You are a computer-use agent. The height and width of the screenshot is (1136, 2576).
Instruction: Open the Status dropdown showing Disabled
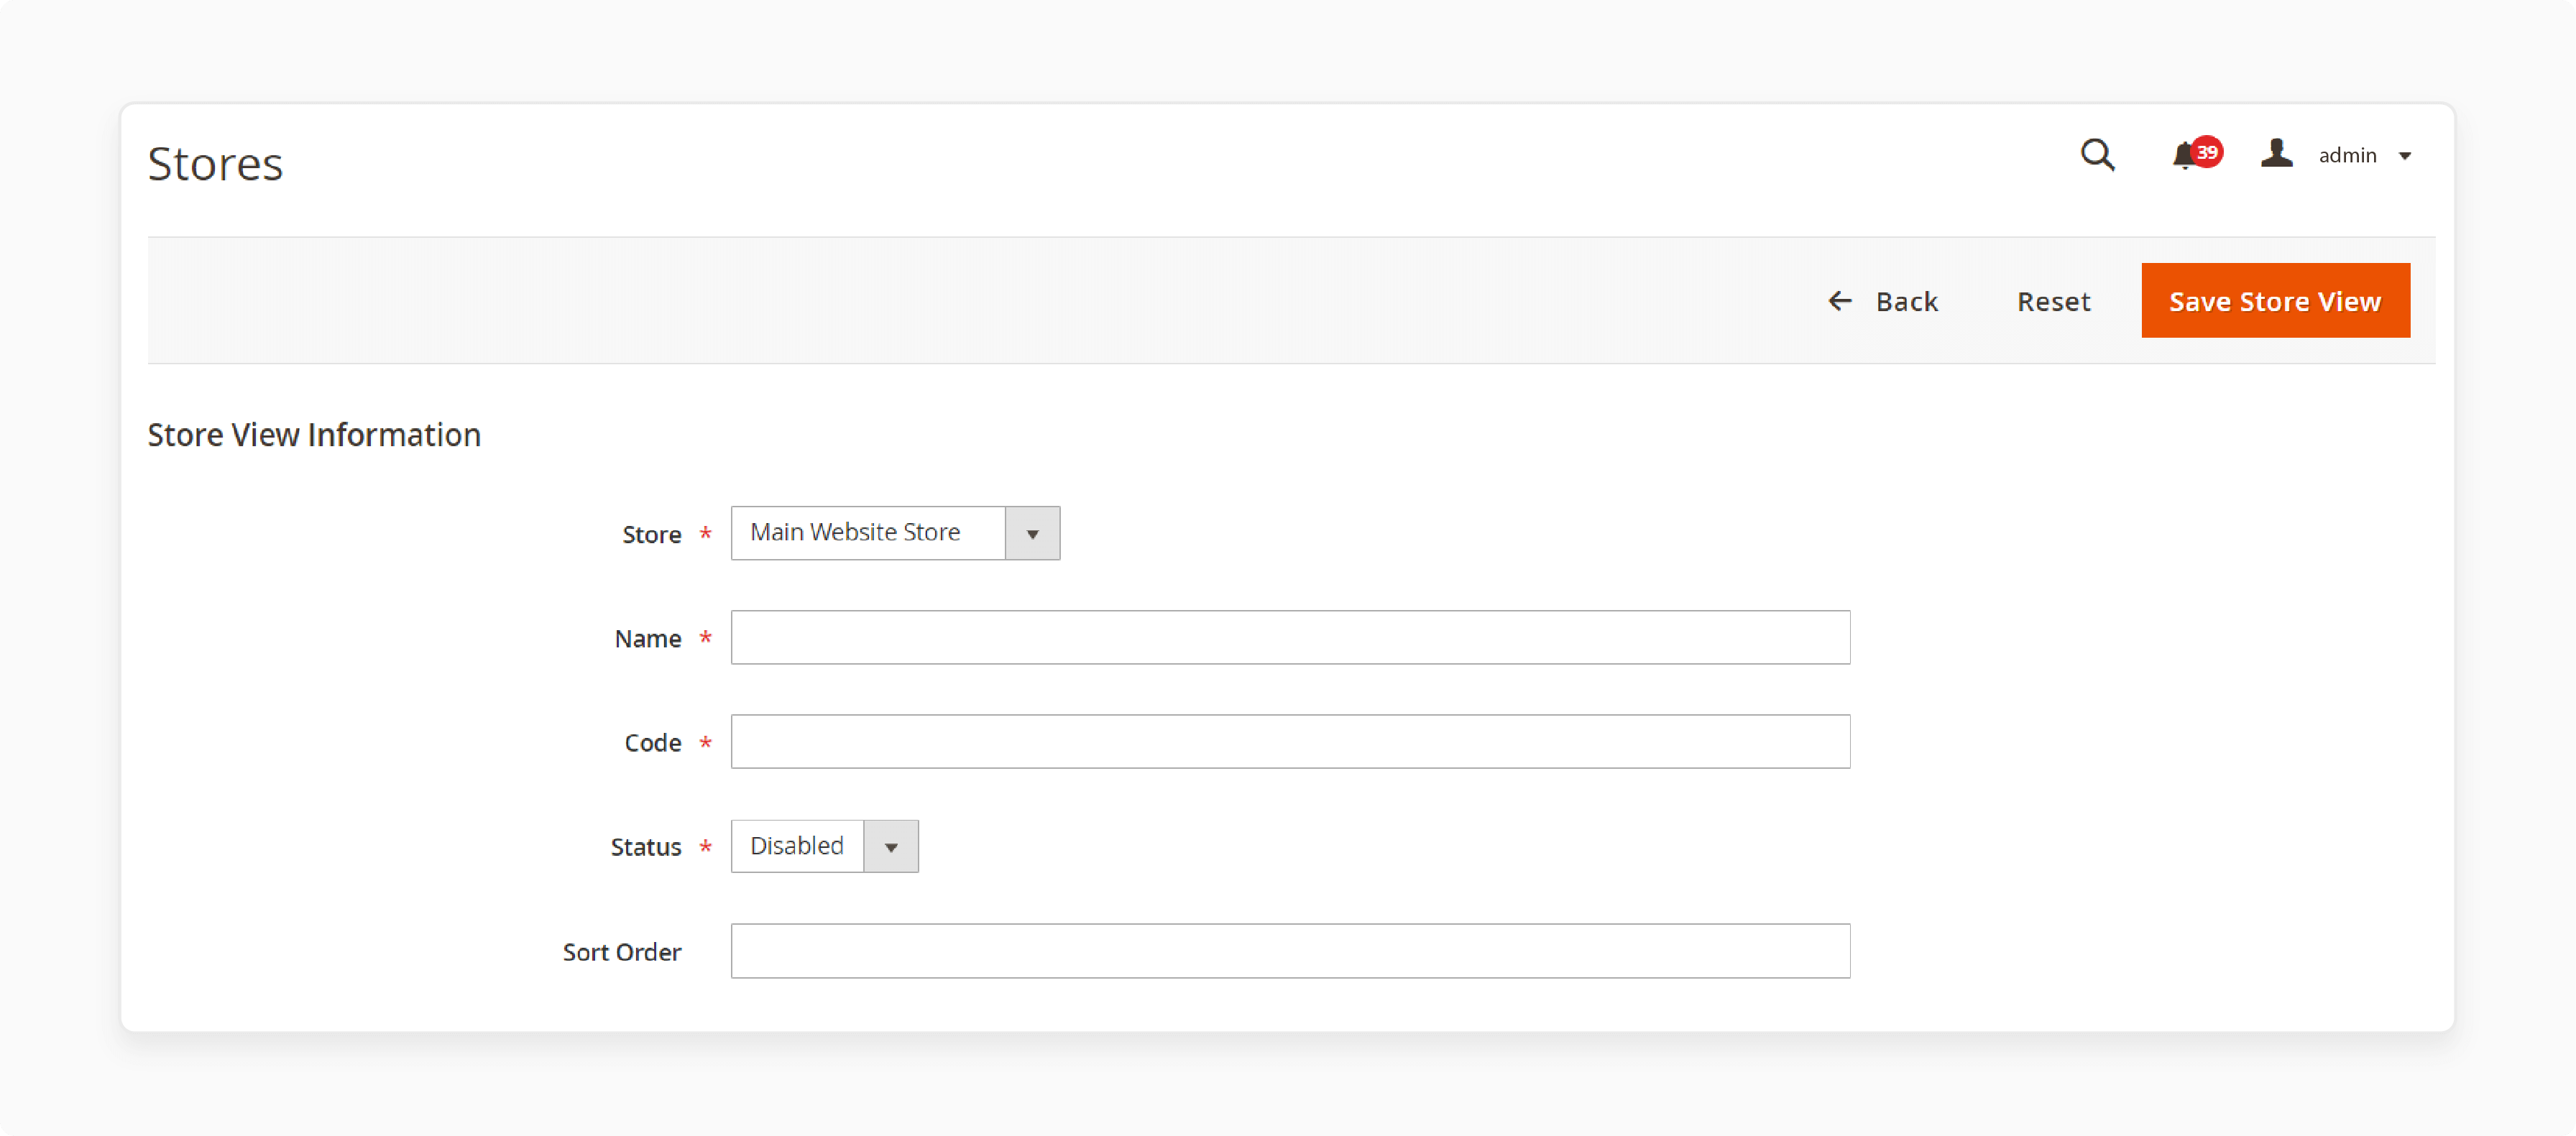click(x=824, y=846)
